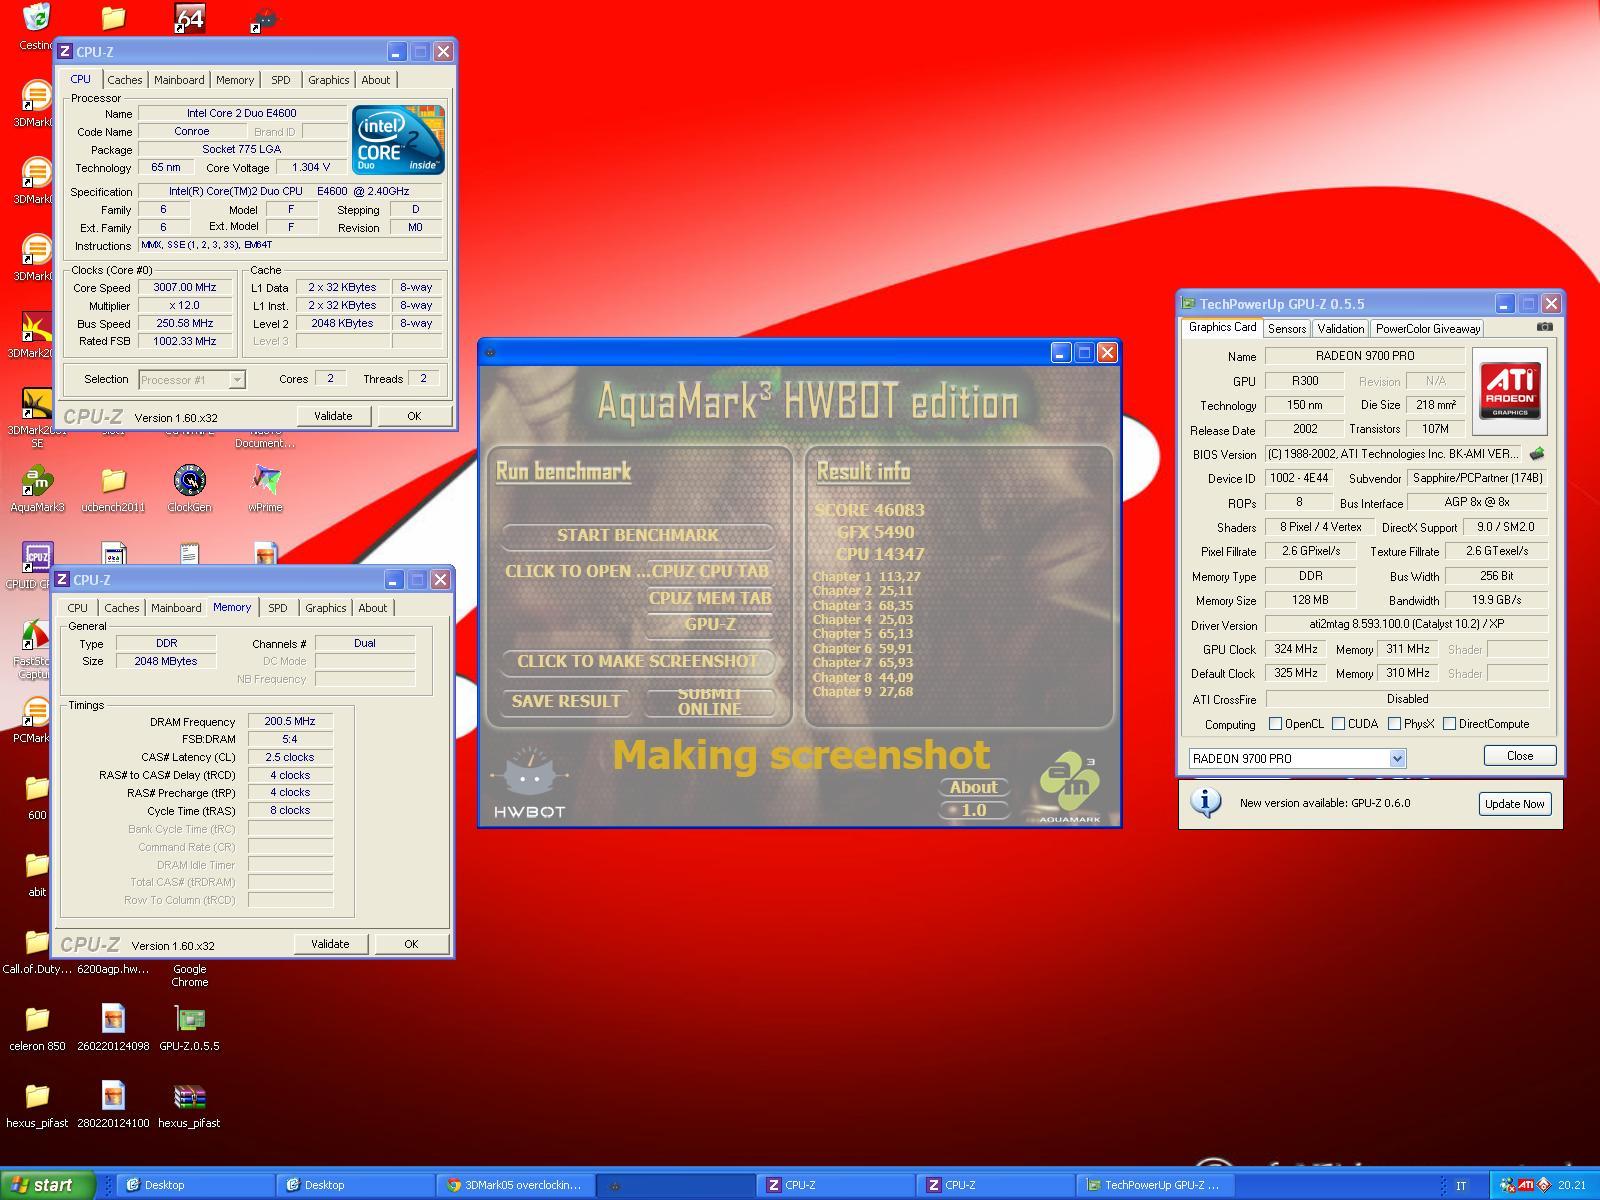Toggle the PhysX checkbox in GPU-Z
Screen dimensions: 1600x1200
(x=1394, y=724)
